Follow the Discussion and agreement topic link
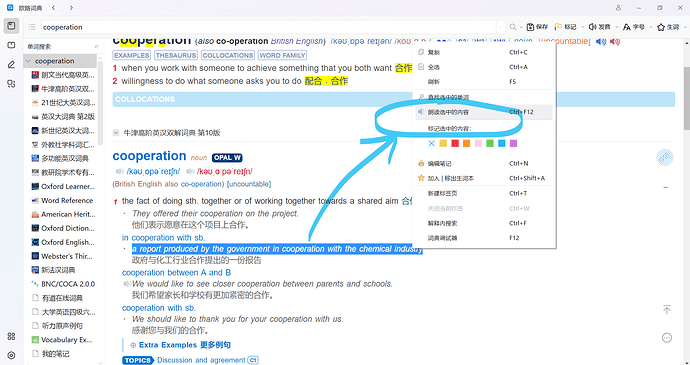 click(x=201, y=360)
